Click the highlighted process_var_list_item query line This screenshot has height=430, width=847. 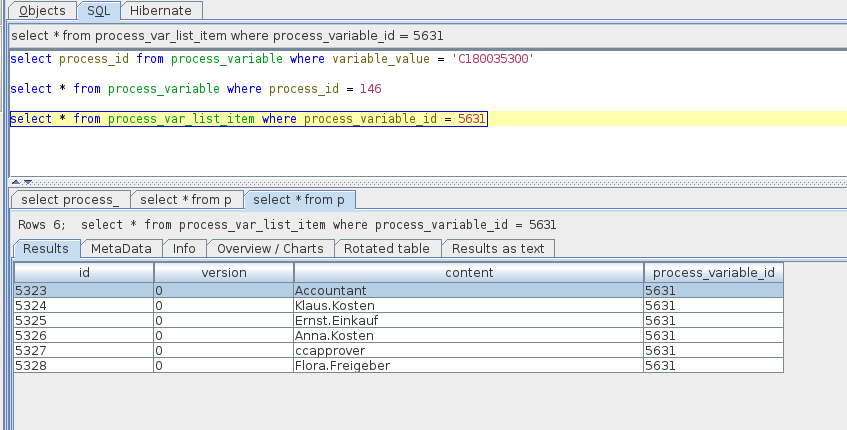(248, 119)
